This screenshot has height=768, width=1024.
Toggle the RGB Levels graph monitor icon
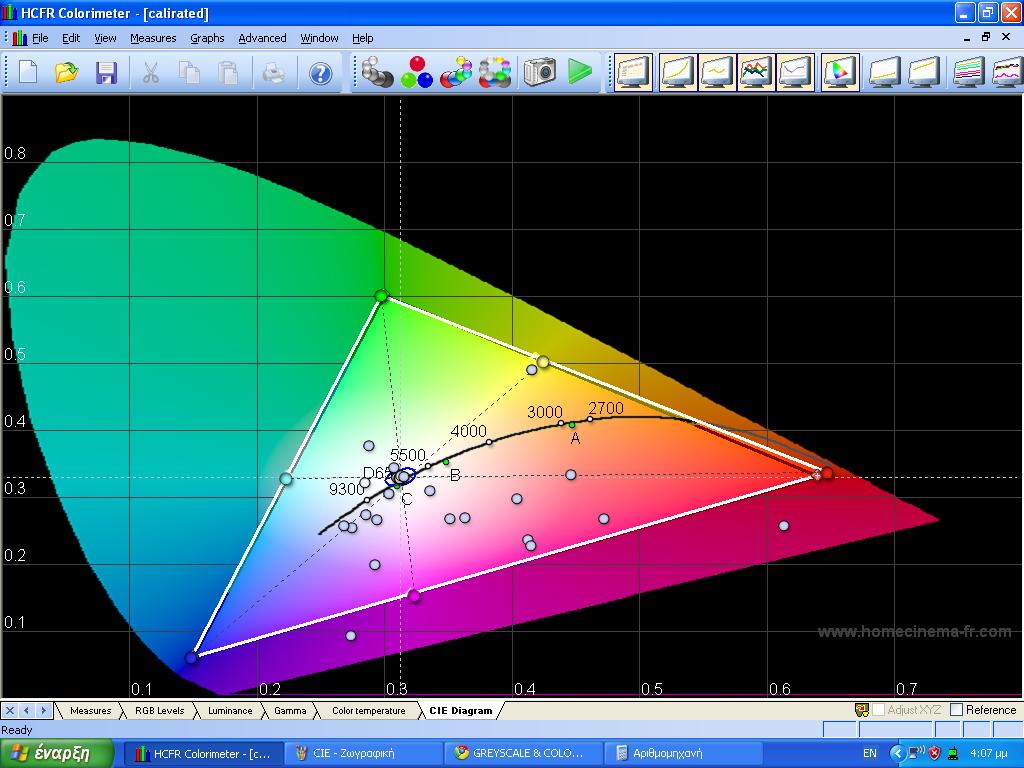(x=756, y=72)
